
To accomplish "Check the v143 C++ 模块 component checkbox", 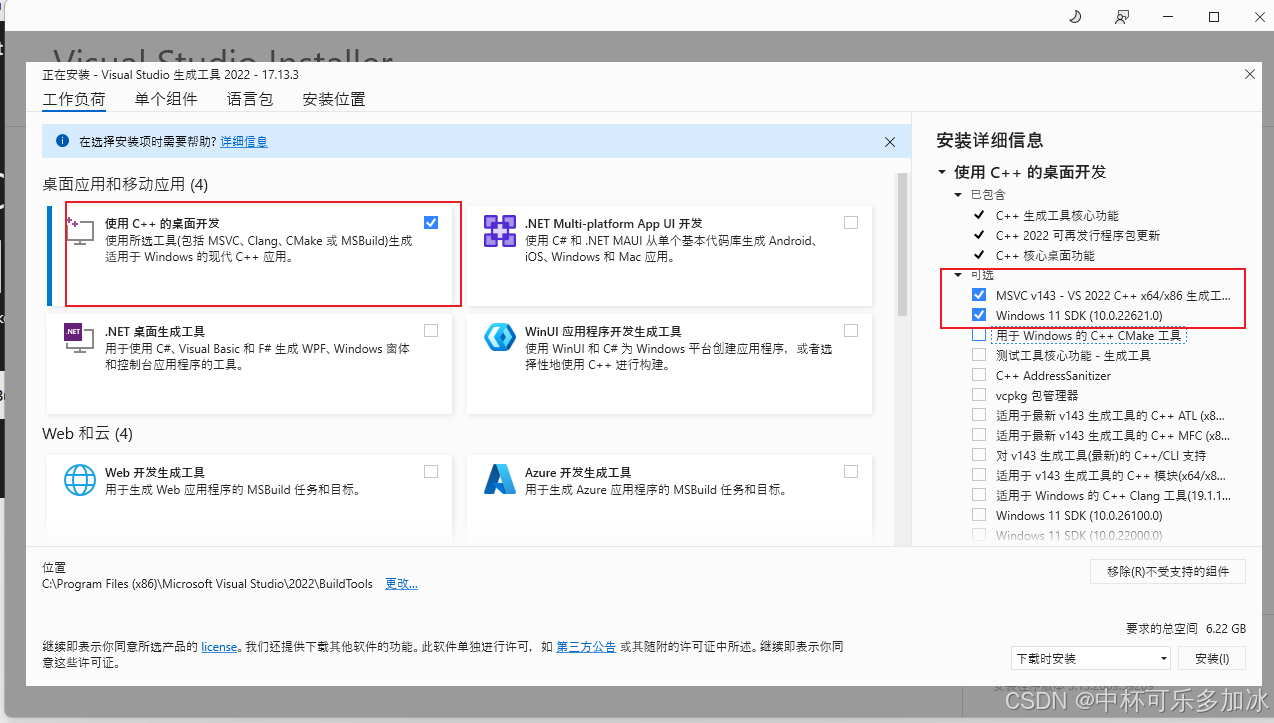I will (x=979, y=475).
